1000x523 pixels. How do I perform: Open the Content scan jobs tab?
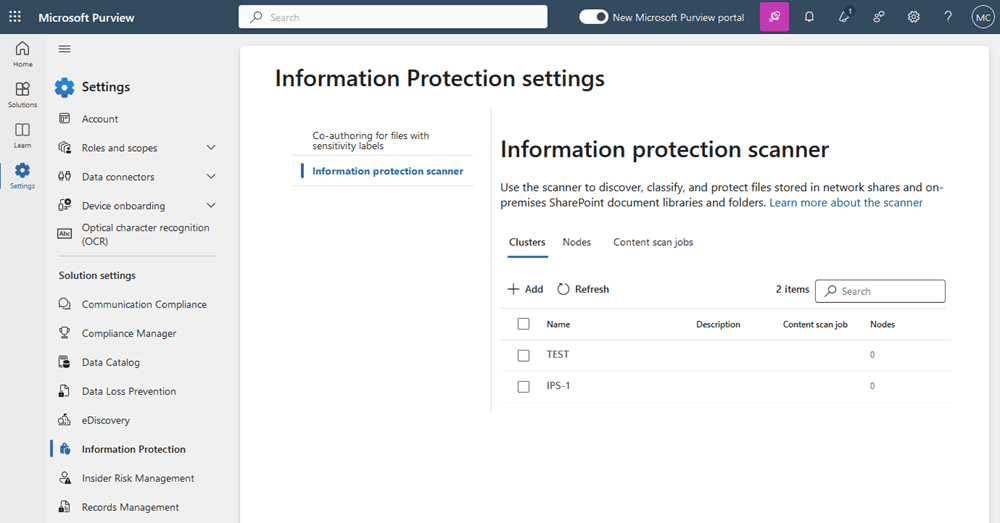coord(653,242)
